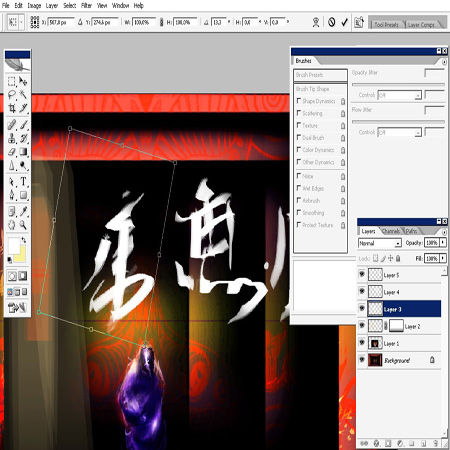This screenshot has height=450, width=450.
Task: Enable the Scattering checkbox
Action: pyautogui.click(x=299, y=113)
